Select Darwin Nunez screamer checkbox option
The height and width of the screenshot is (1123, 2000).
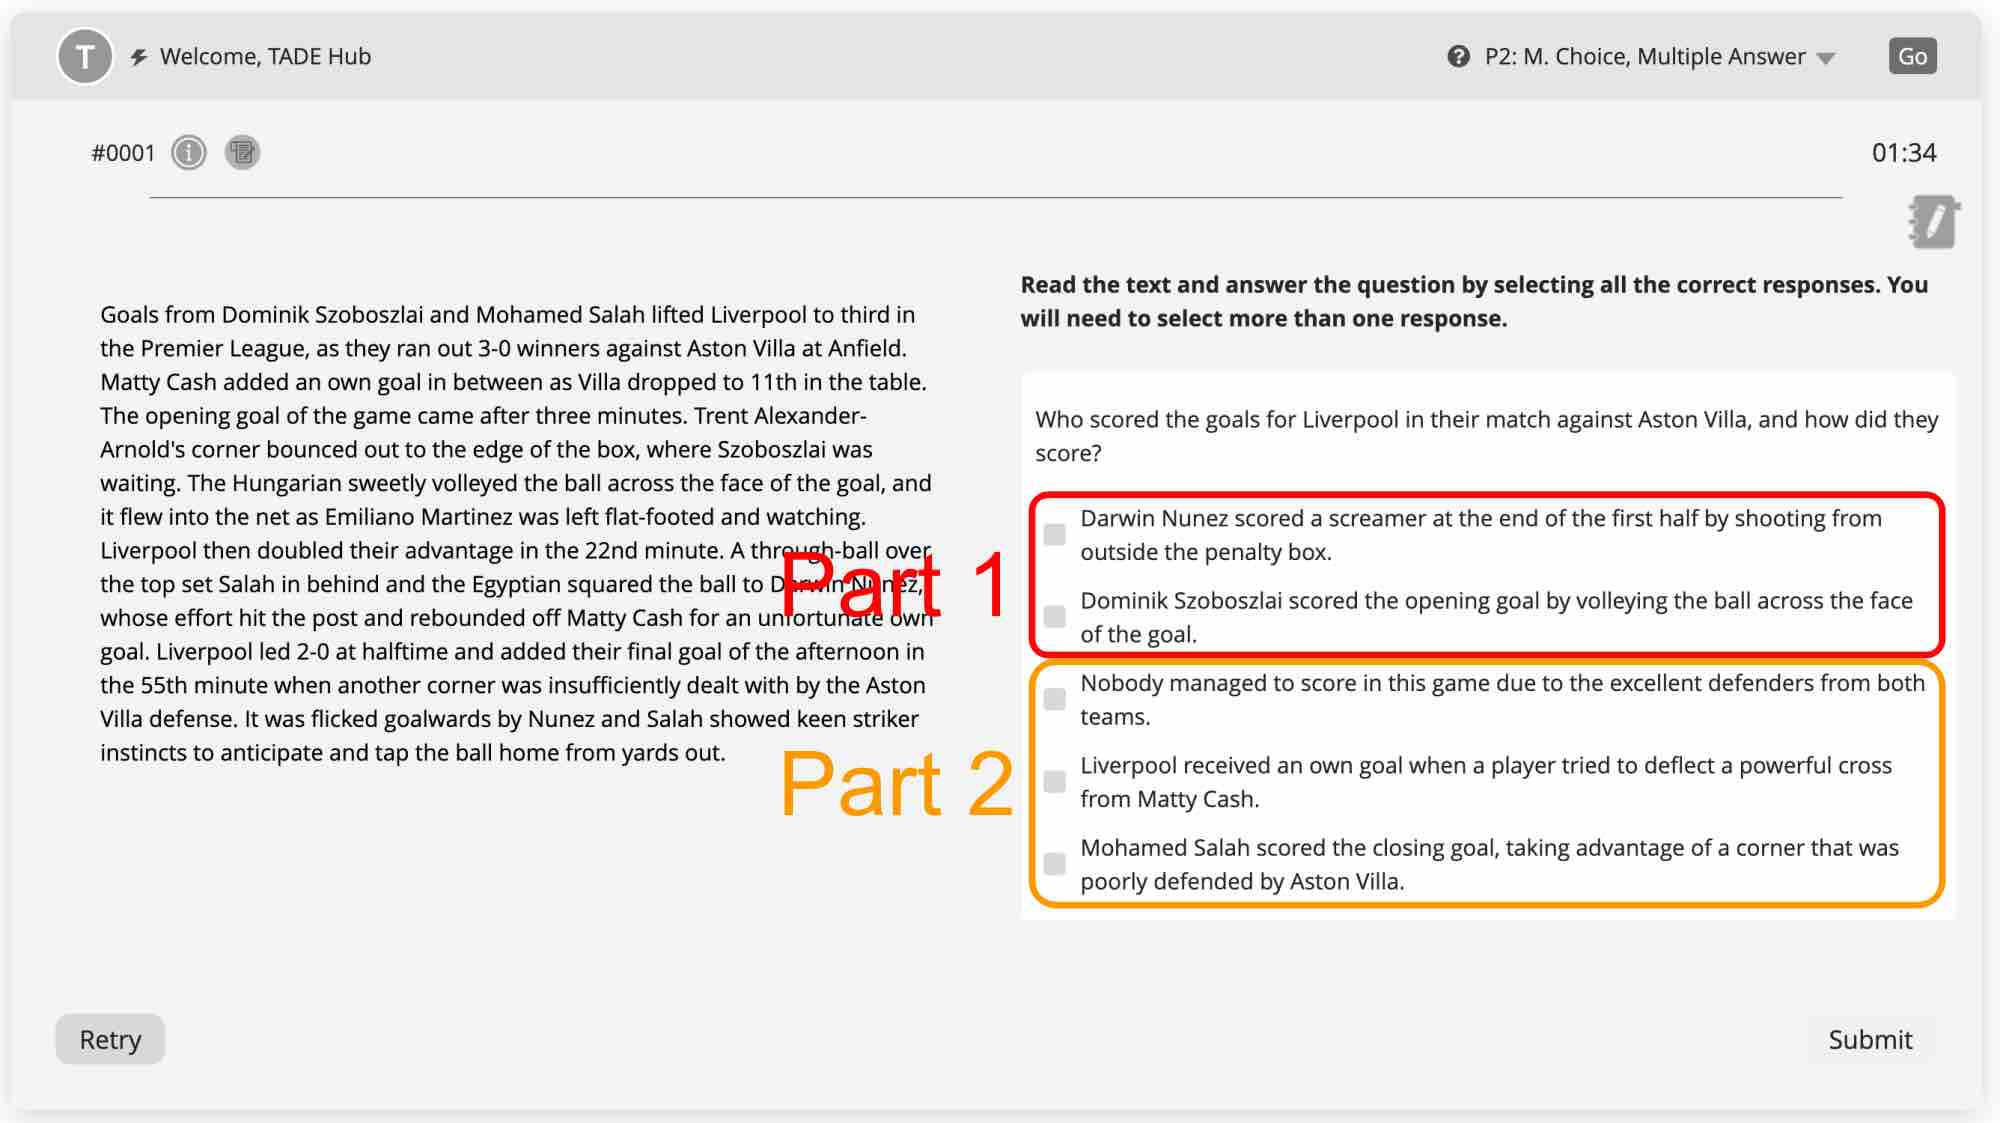coord(1055,534)
